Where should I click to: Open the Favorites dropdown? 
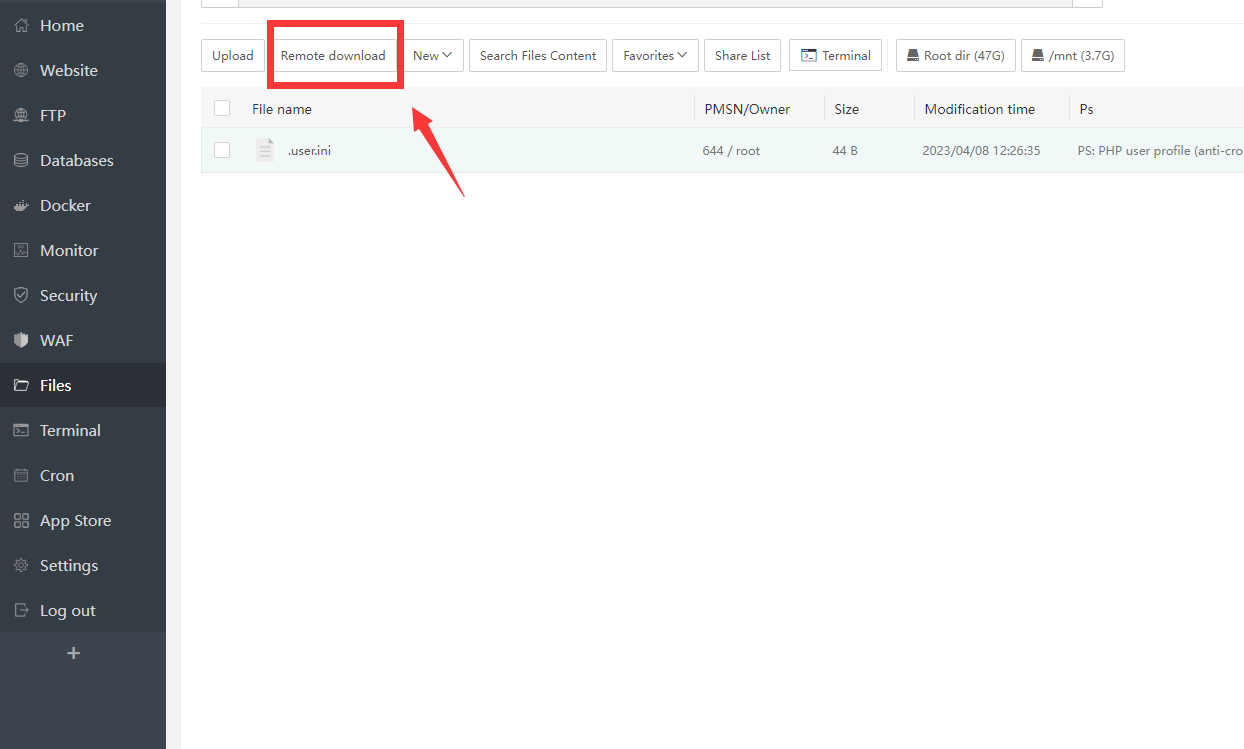pos(655,56)
